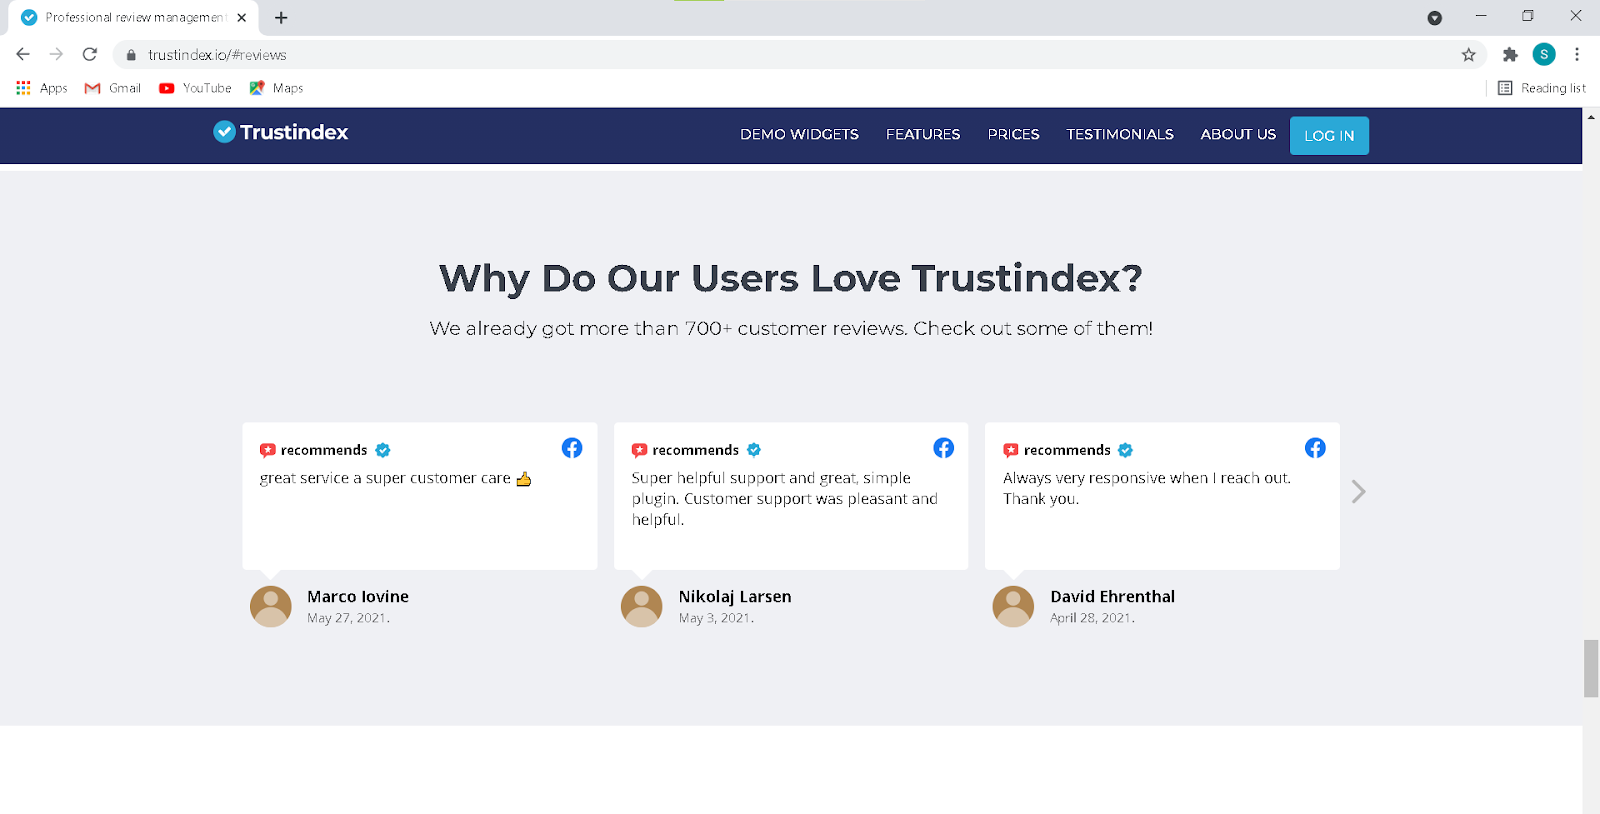View site information via the lock icon
The height and width of the screenshot is (814, 1600).
(x=131, y=55)
